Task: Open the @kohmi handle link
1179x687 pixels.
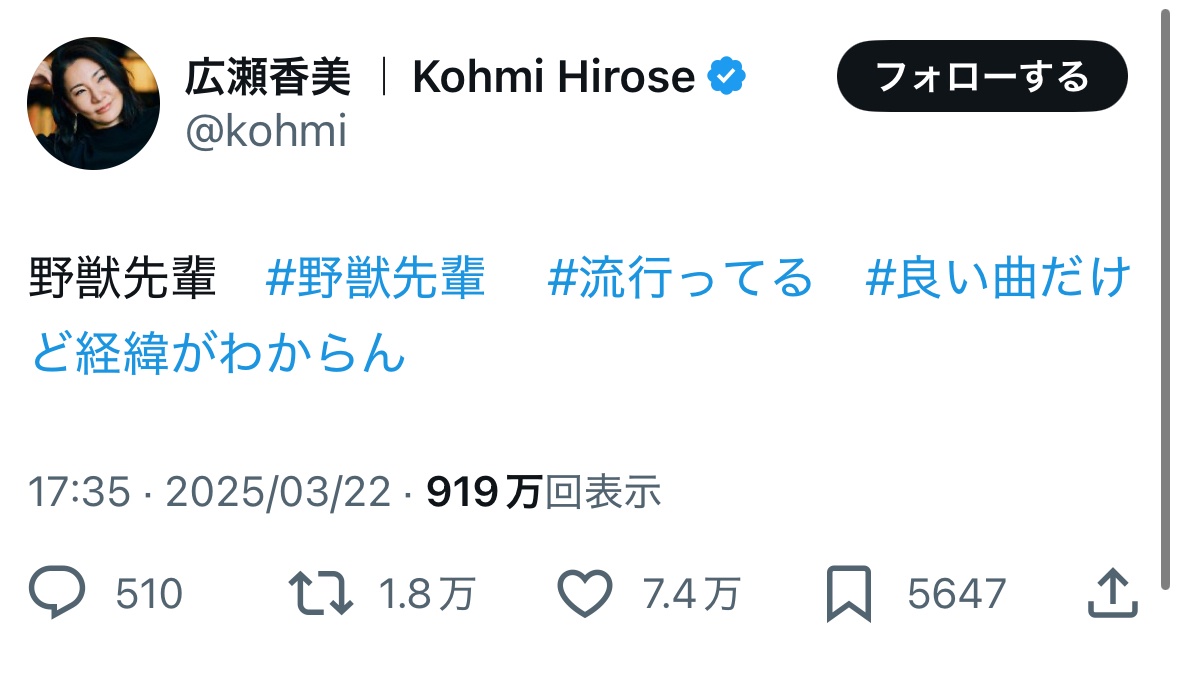Action: tap(266, 130)
